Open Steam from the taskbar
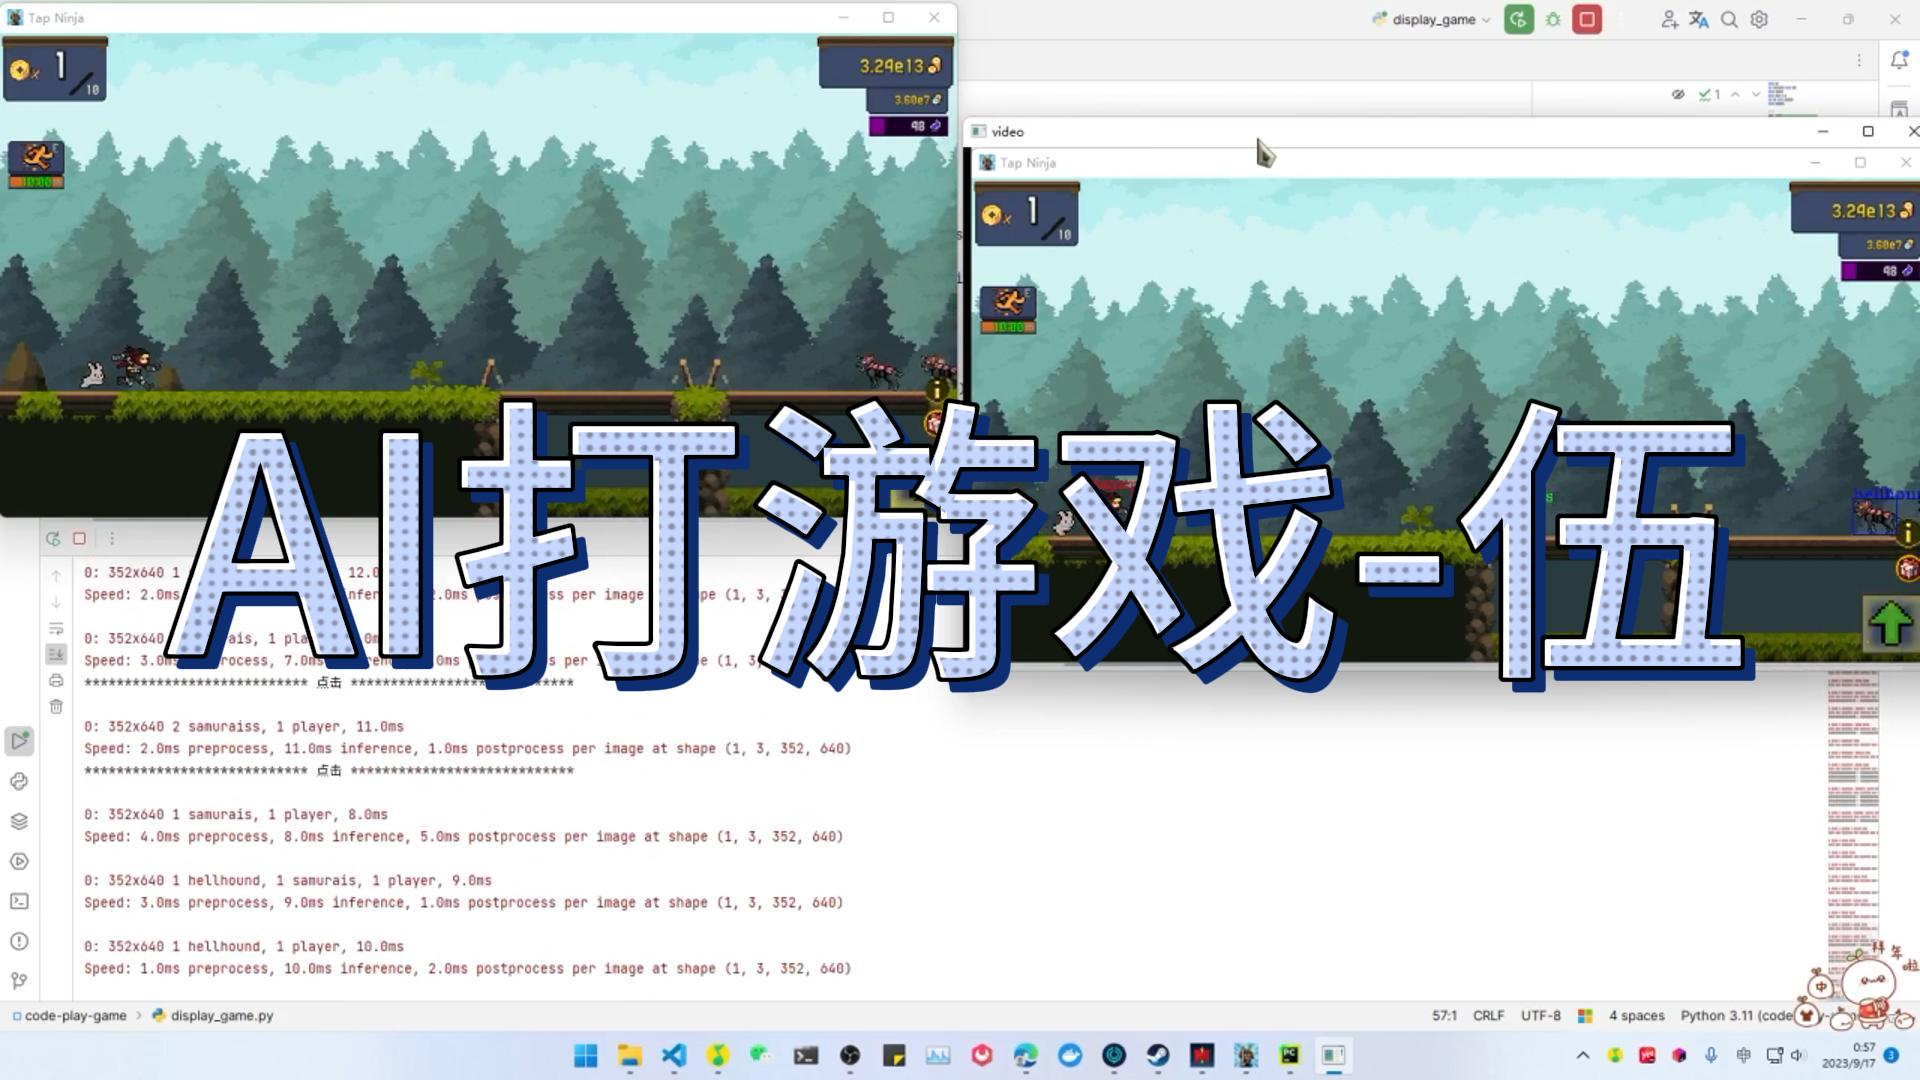Viewport: 1920px width, 1080px height. point(1158,1055)
